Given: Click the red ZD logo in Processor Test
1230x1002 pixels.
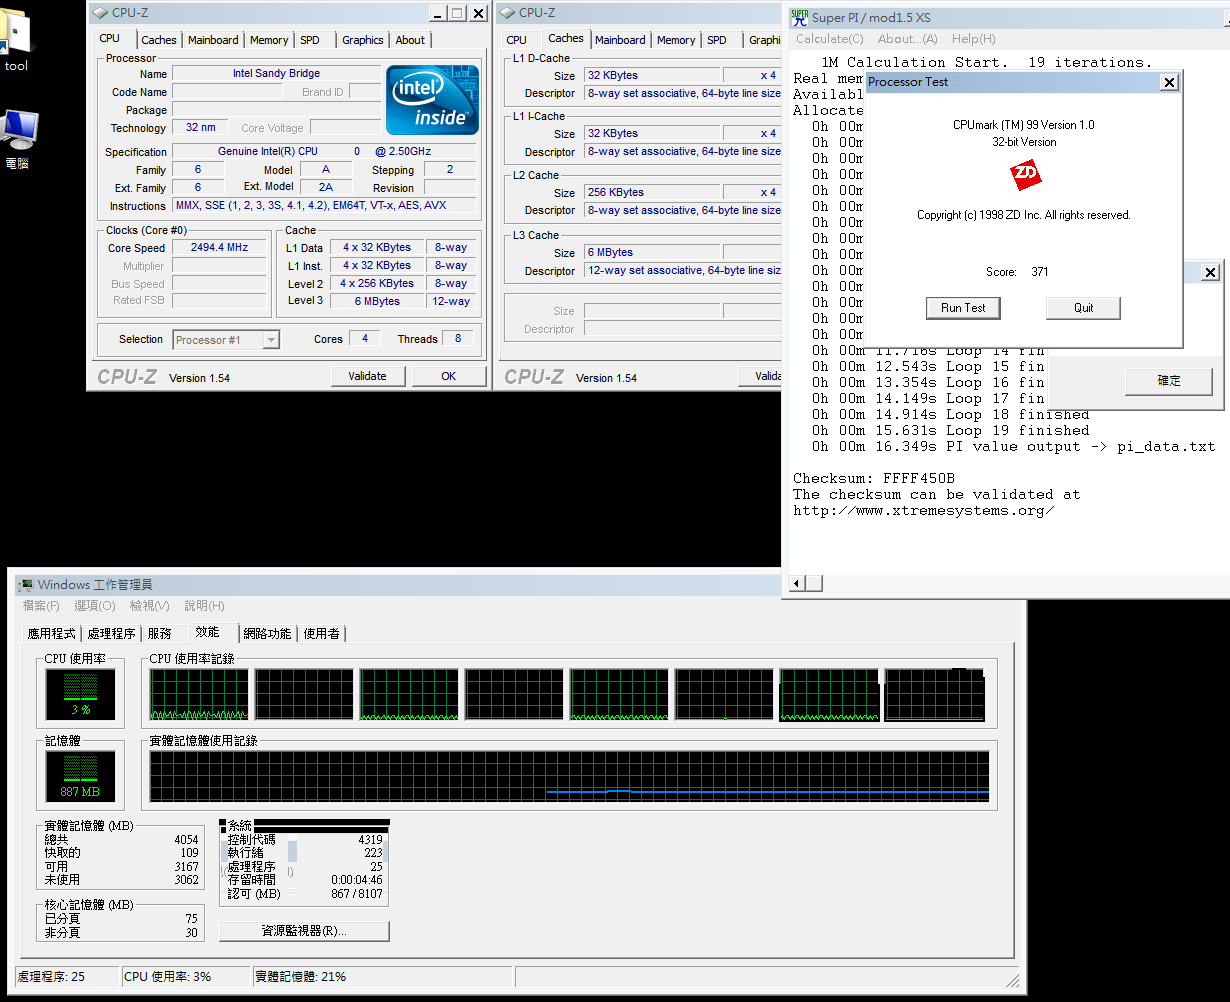Looking at the screenshot, I should 1024,177.
